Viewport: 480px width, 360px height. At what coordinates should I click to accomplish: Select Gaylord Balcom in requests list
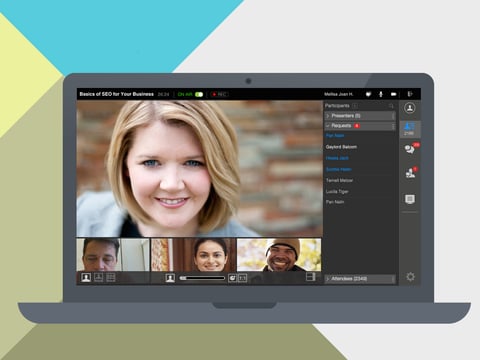(x=341, y=147)
